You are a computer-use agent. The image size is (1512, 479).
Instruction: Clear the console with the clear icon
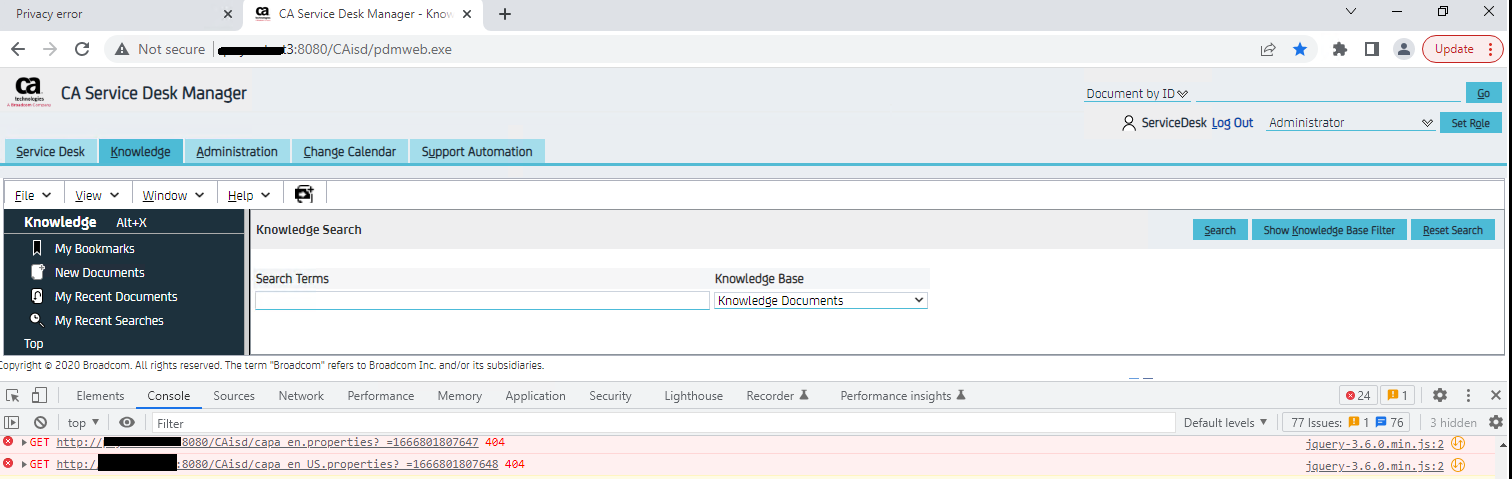click(40, 423)
